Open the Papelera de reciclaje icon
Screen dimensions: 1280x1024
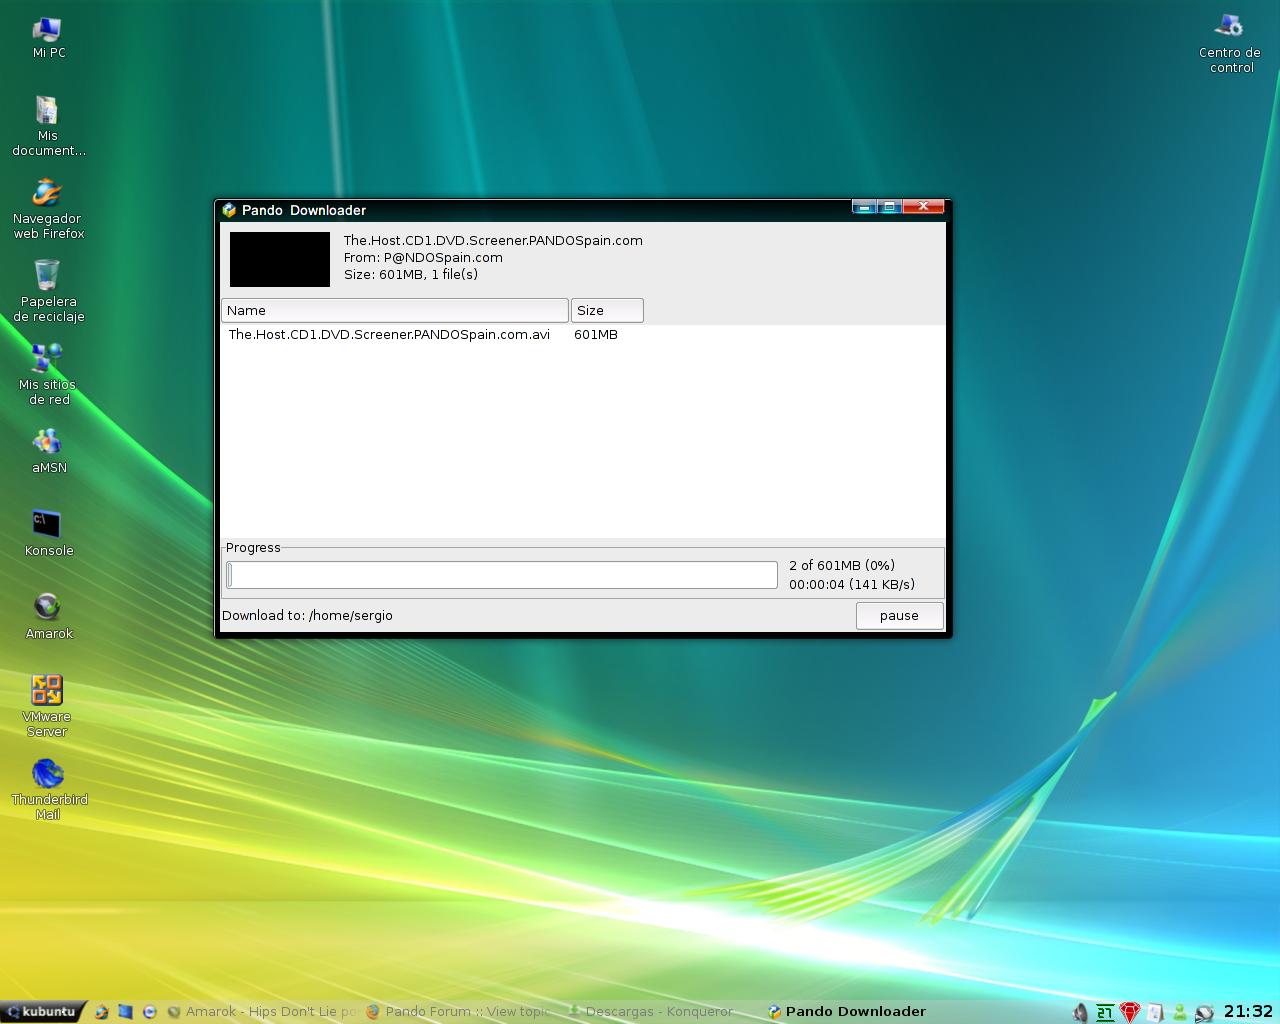[48, 291]
